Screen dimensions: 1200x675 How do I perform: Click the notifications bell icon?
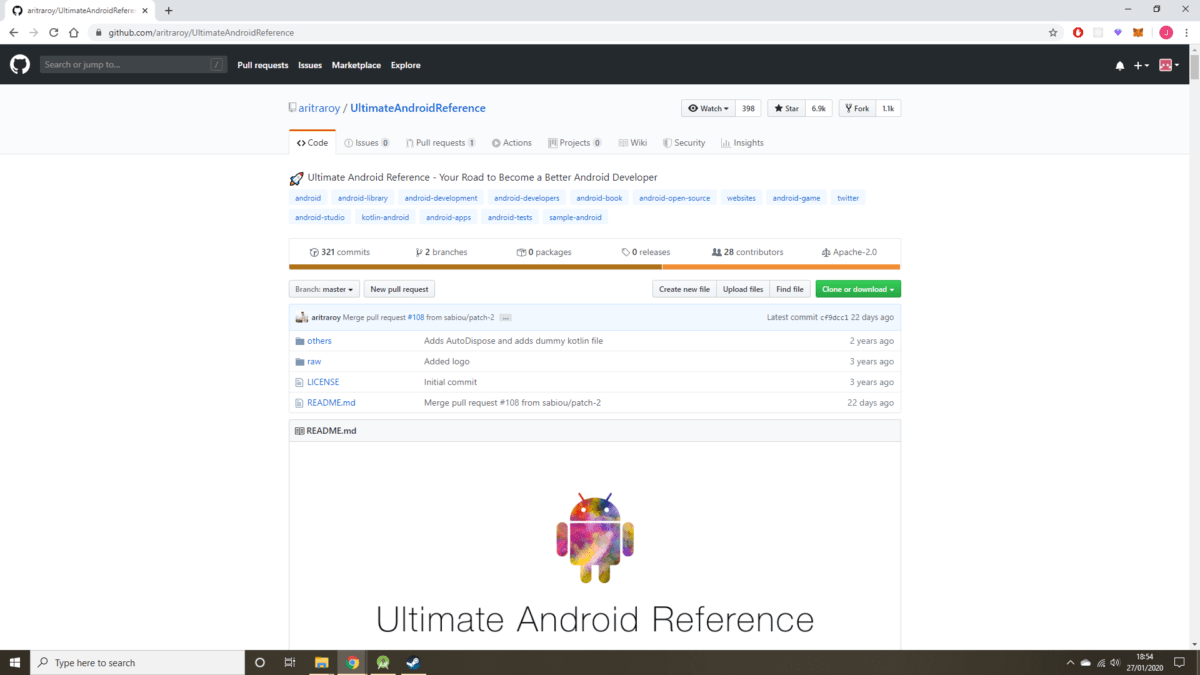1119,64
